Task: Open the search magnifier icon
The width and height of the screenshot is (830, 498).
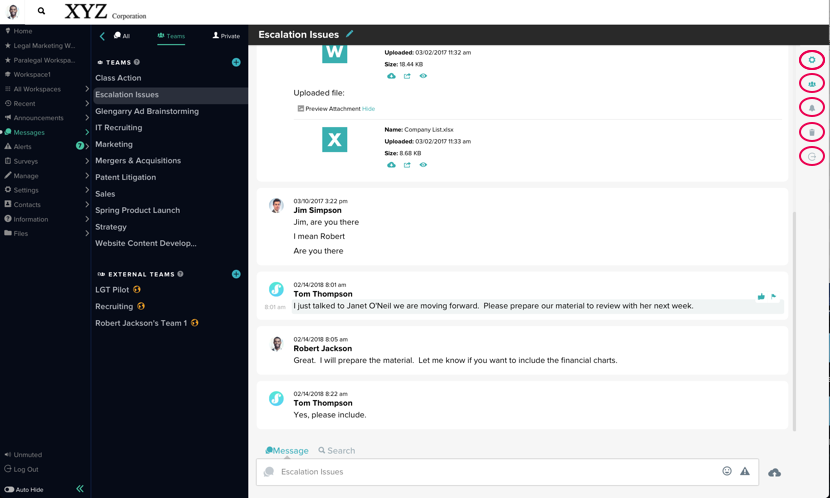Action: click(x=41, y=11)
